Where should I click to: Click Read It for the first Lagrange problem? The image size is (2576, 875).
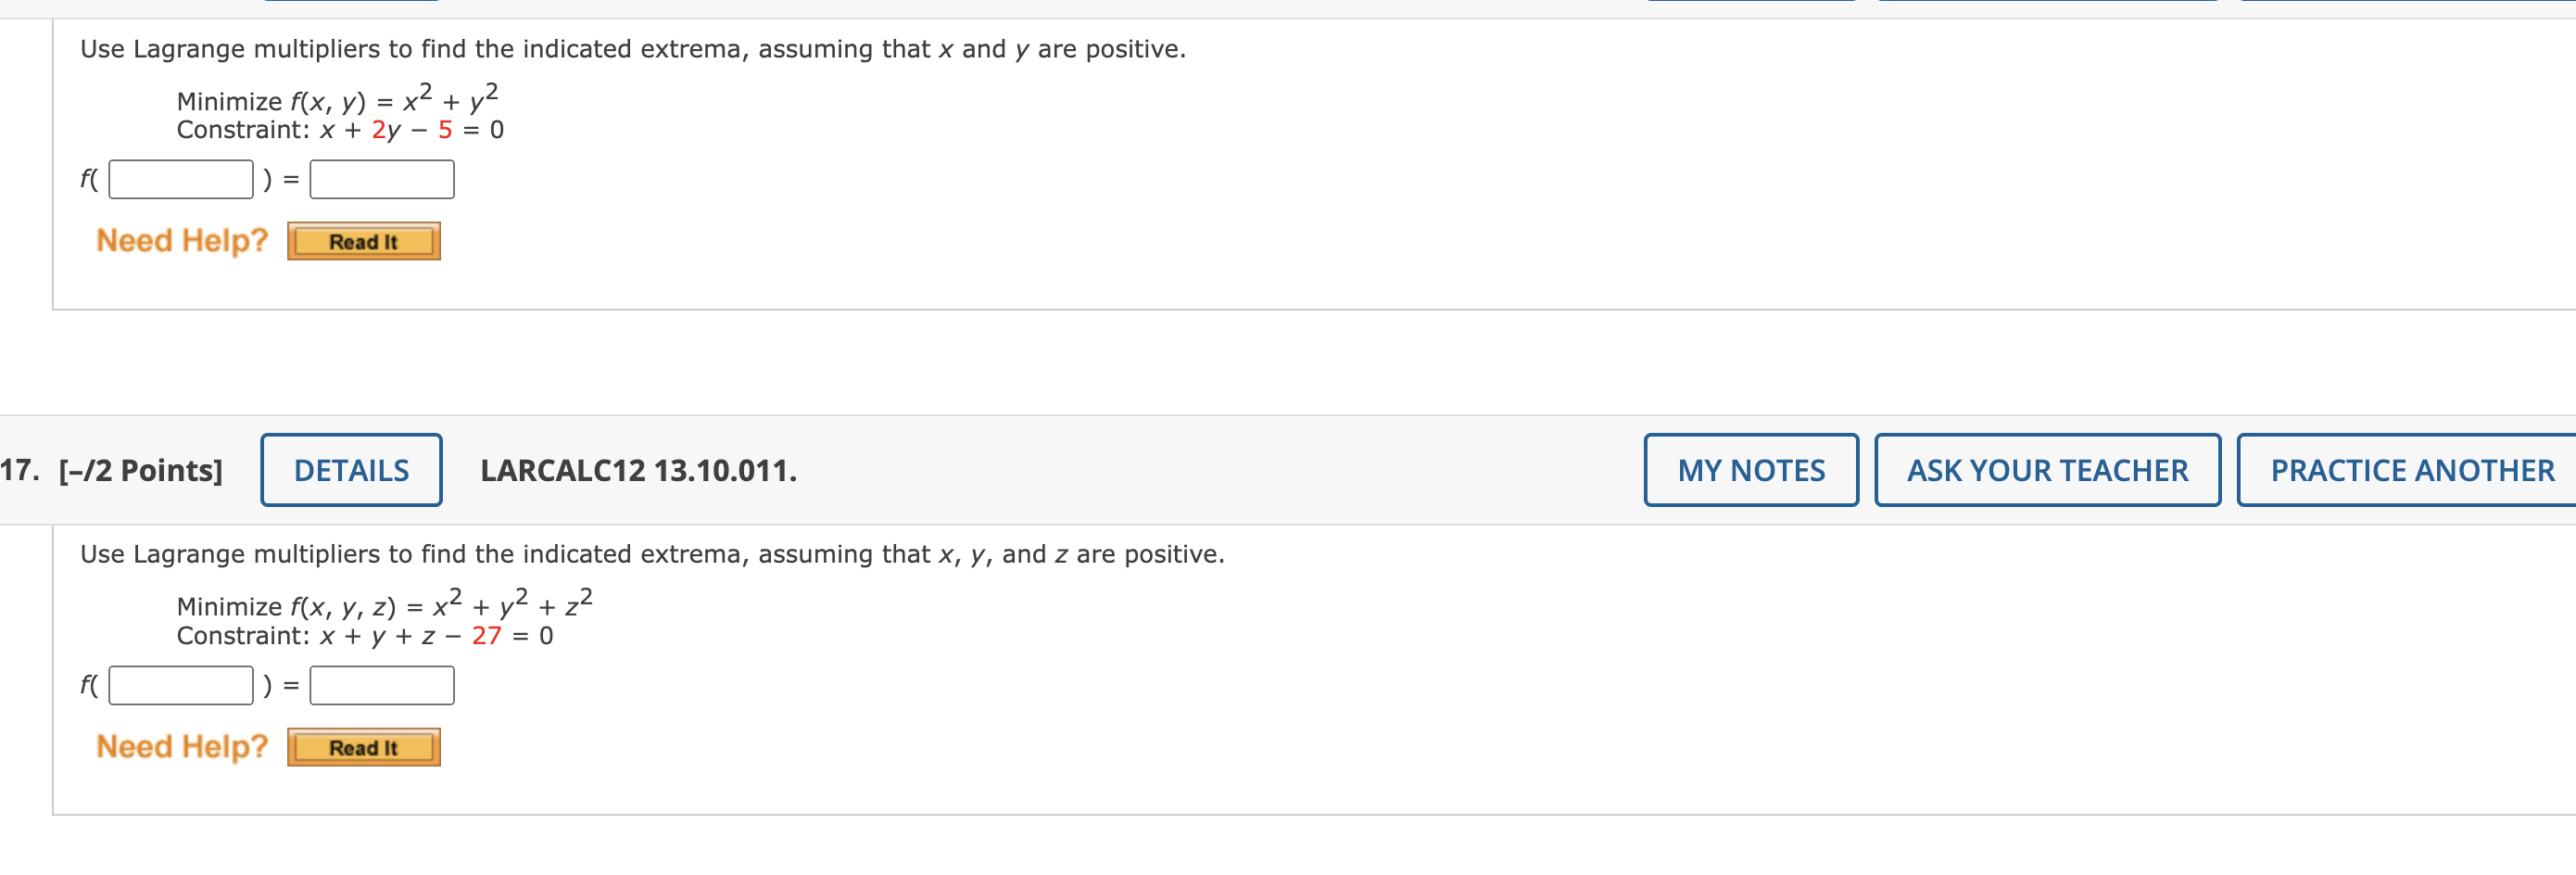pos(363,240)
